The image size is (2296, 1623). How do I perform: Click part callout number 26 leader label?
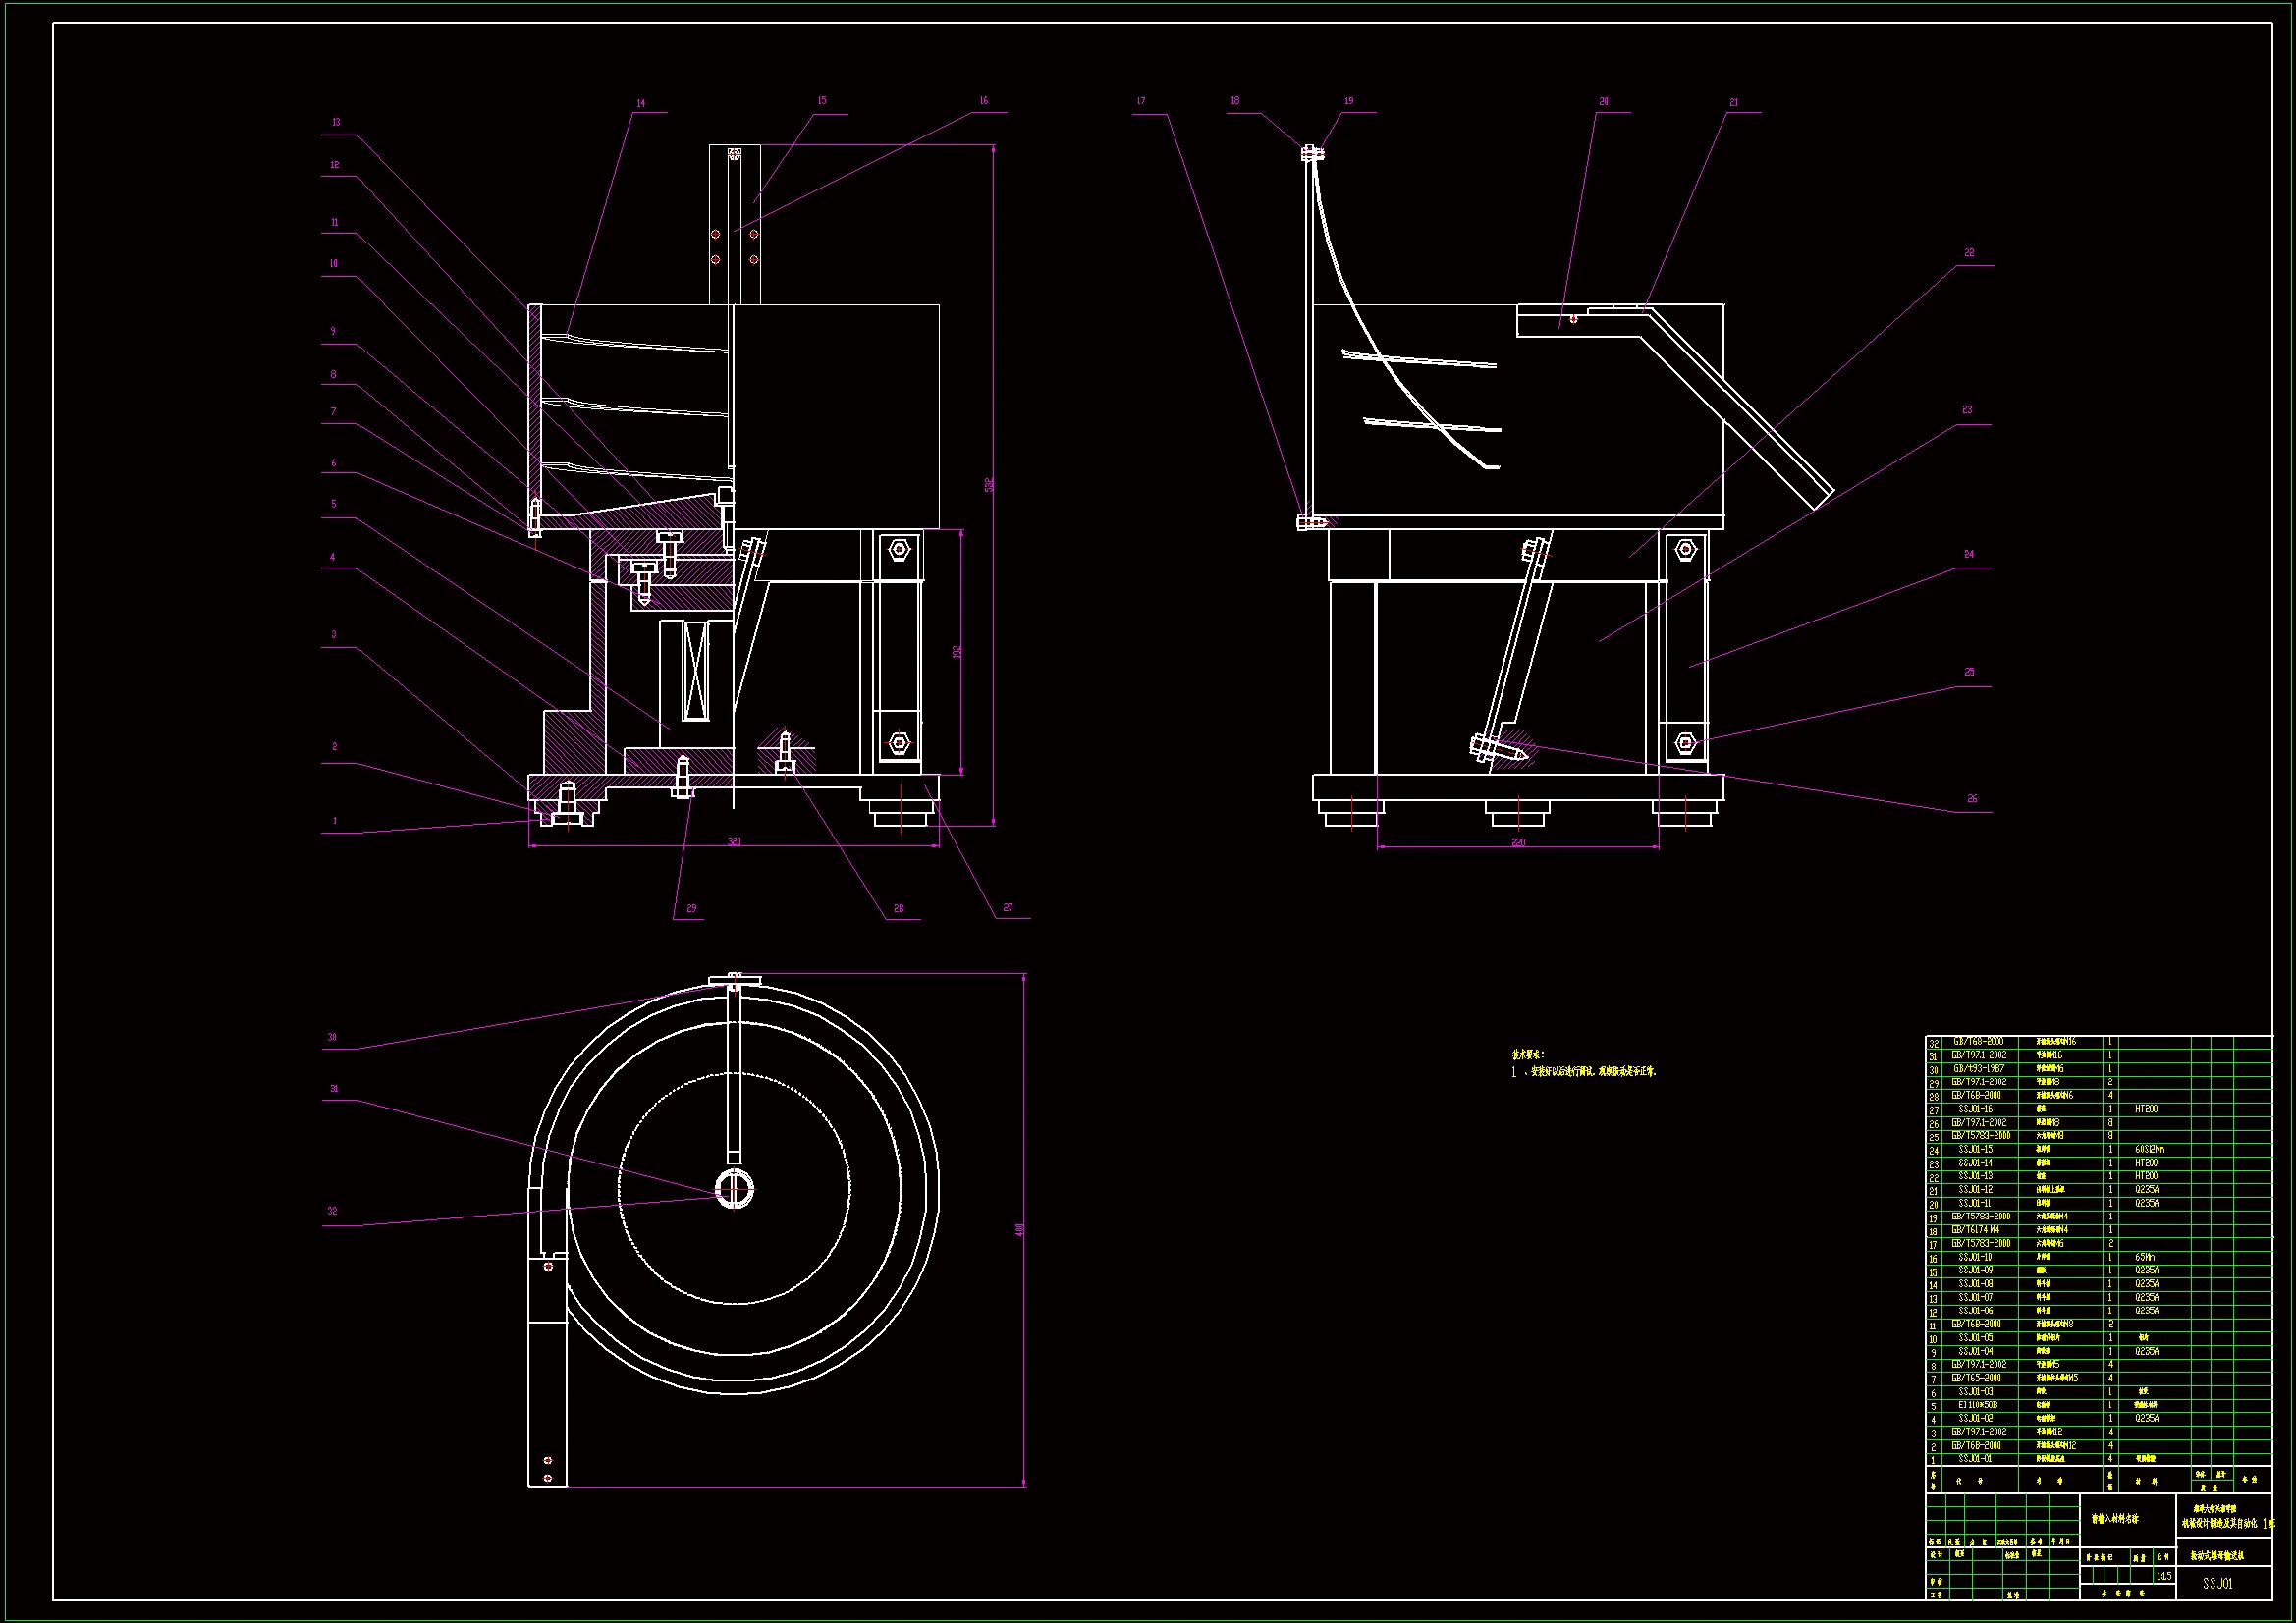1972,799
